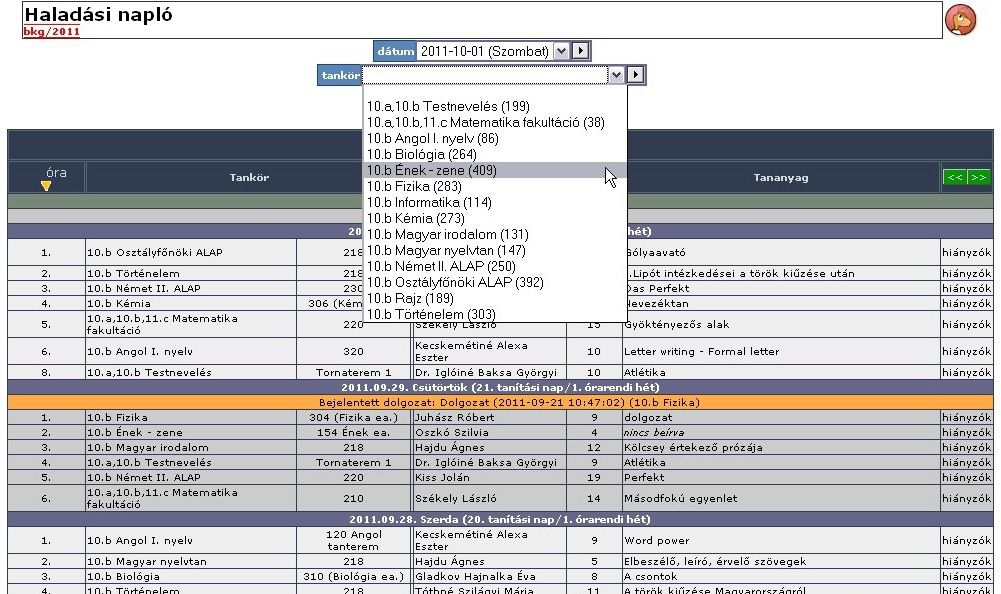Go to previous page with << button

point(955,178)
